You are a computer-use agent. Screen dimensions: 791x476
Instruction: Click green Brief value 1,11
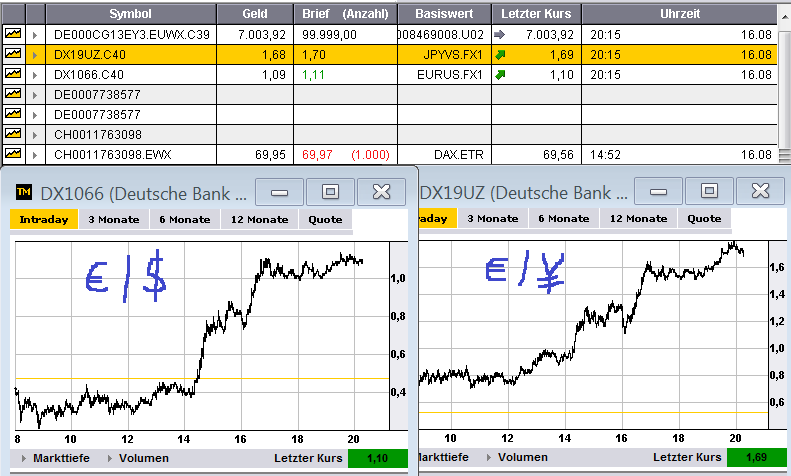(x=313, y=75)
